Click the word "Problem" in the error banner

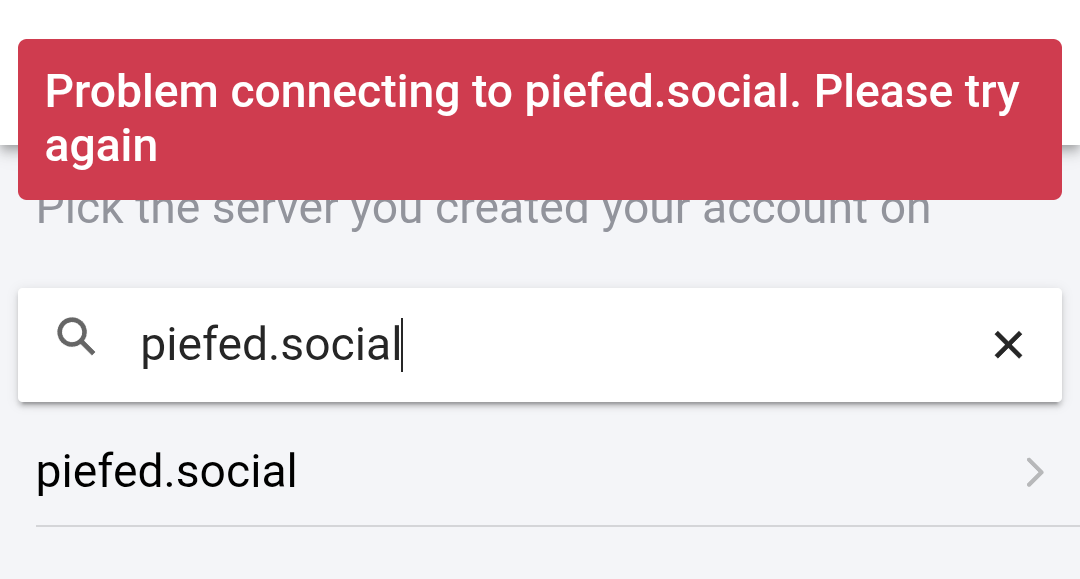coord(132,92)
